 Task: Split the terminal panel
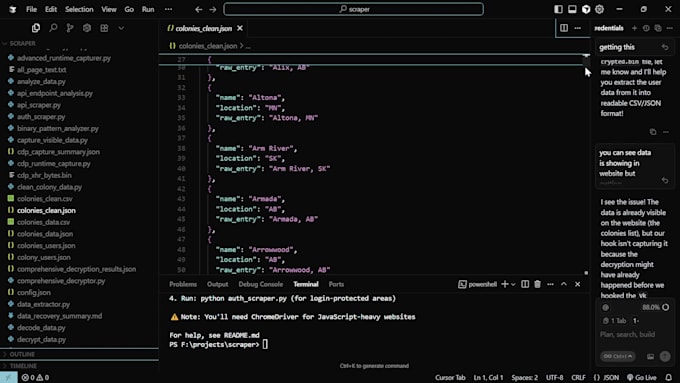pos(525,284)
